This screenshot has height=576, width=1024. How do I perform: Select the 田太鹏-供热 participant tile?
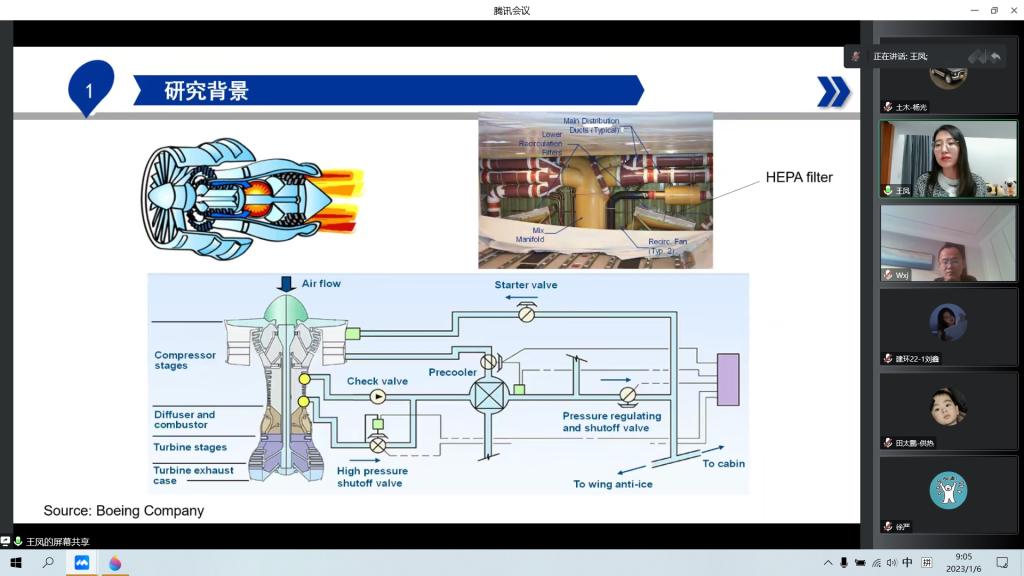948,410
